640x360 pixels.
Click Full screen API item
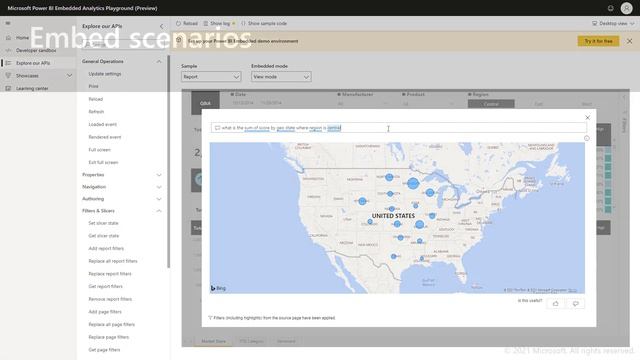(x=100, y=150)
